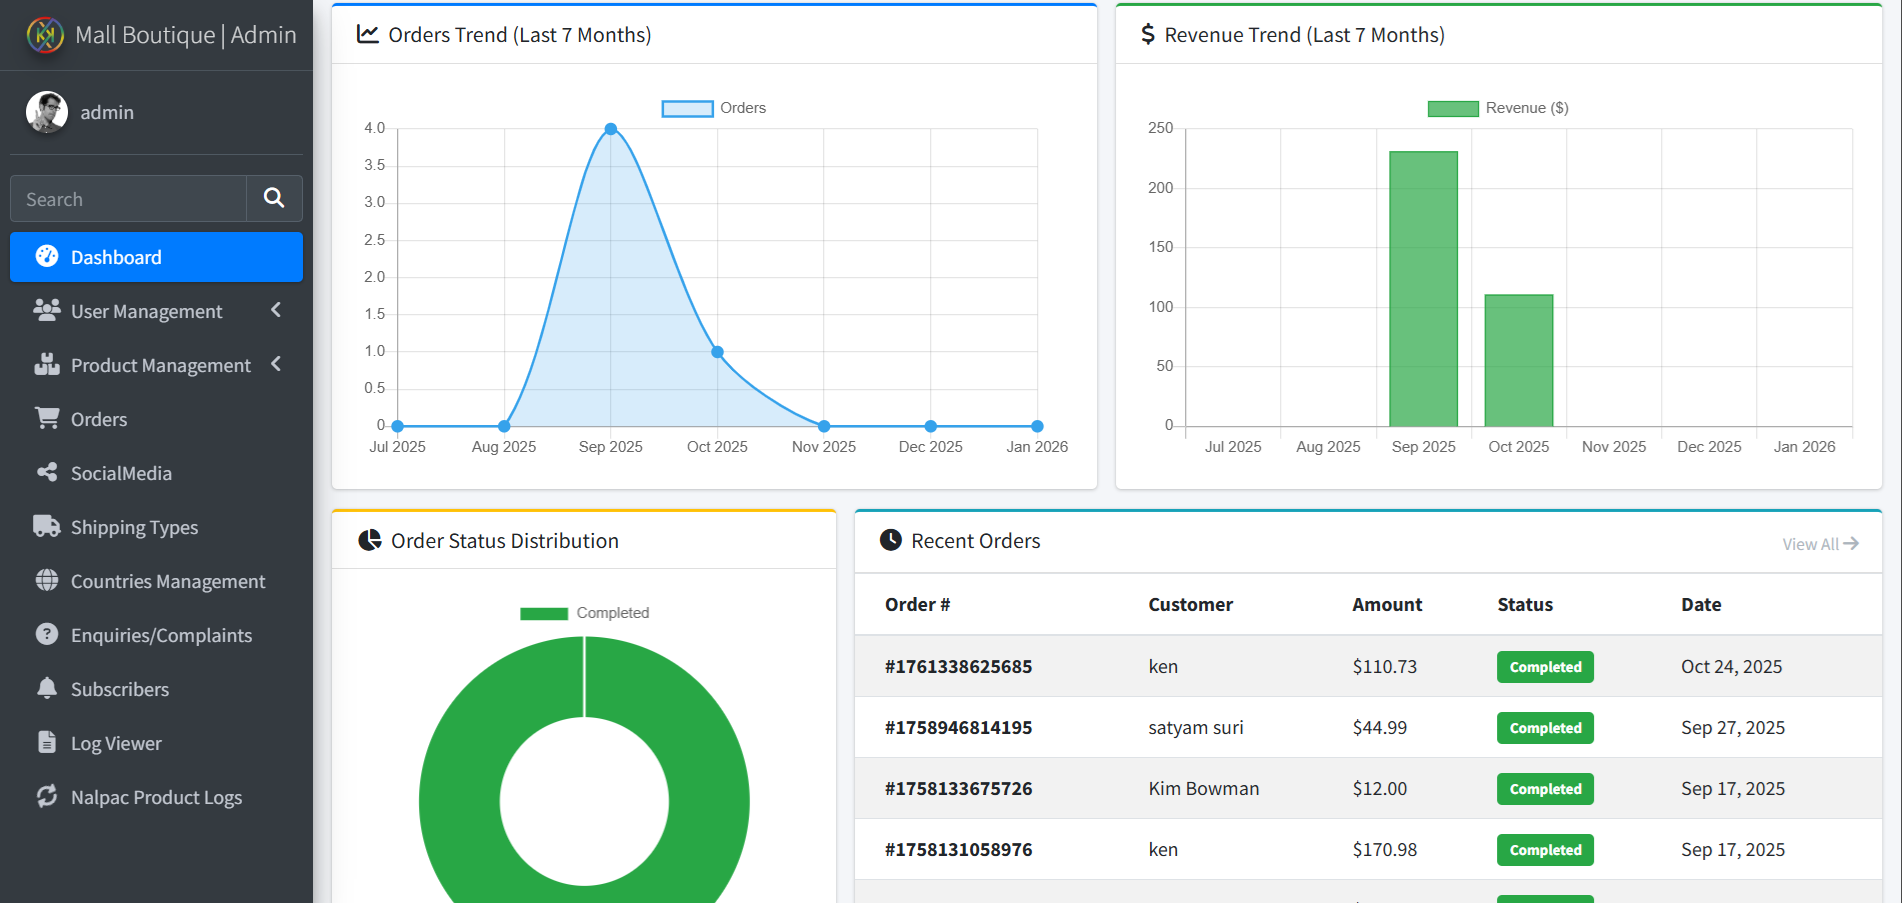This screenshot has height=903, width=1902.
Task: Click the Enquiries/Complaints question icon
Action: (47, 634)
